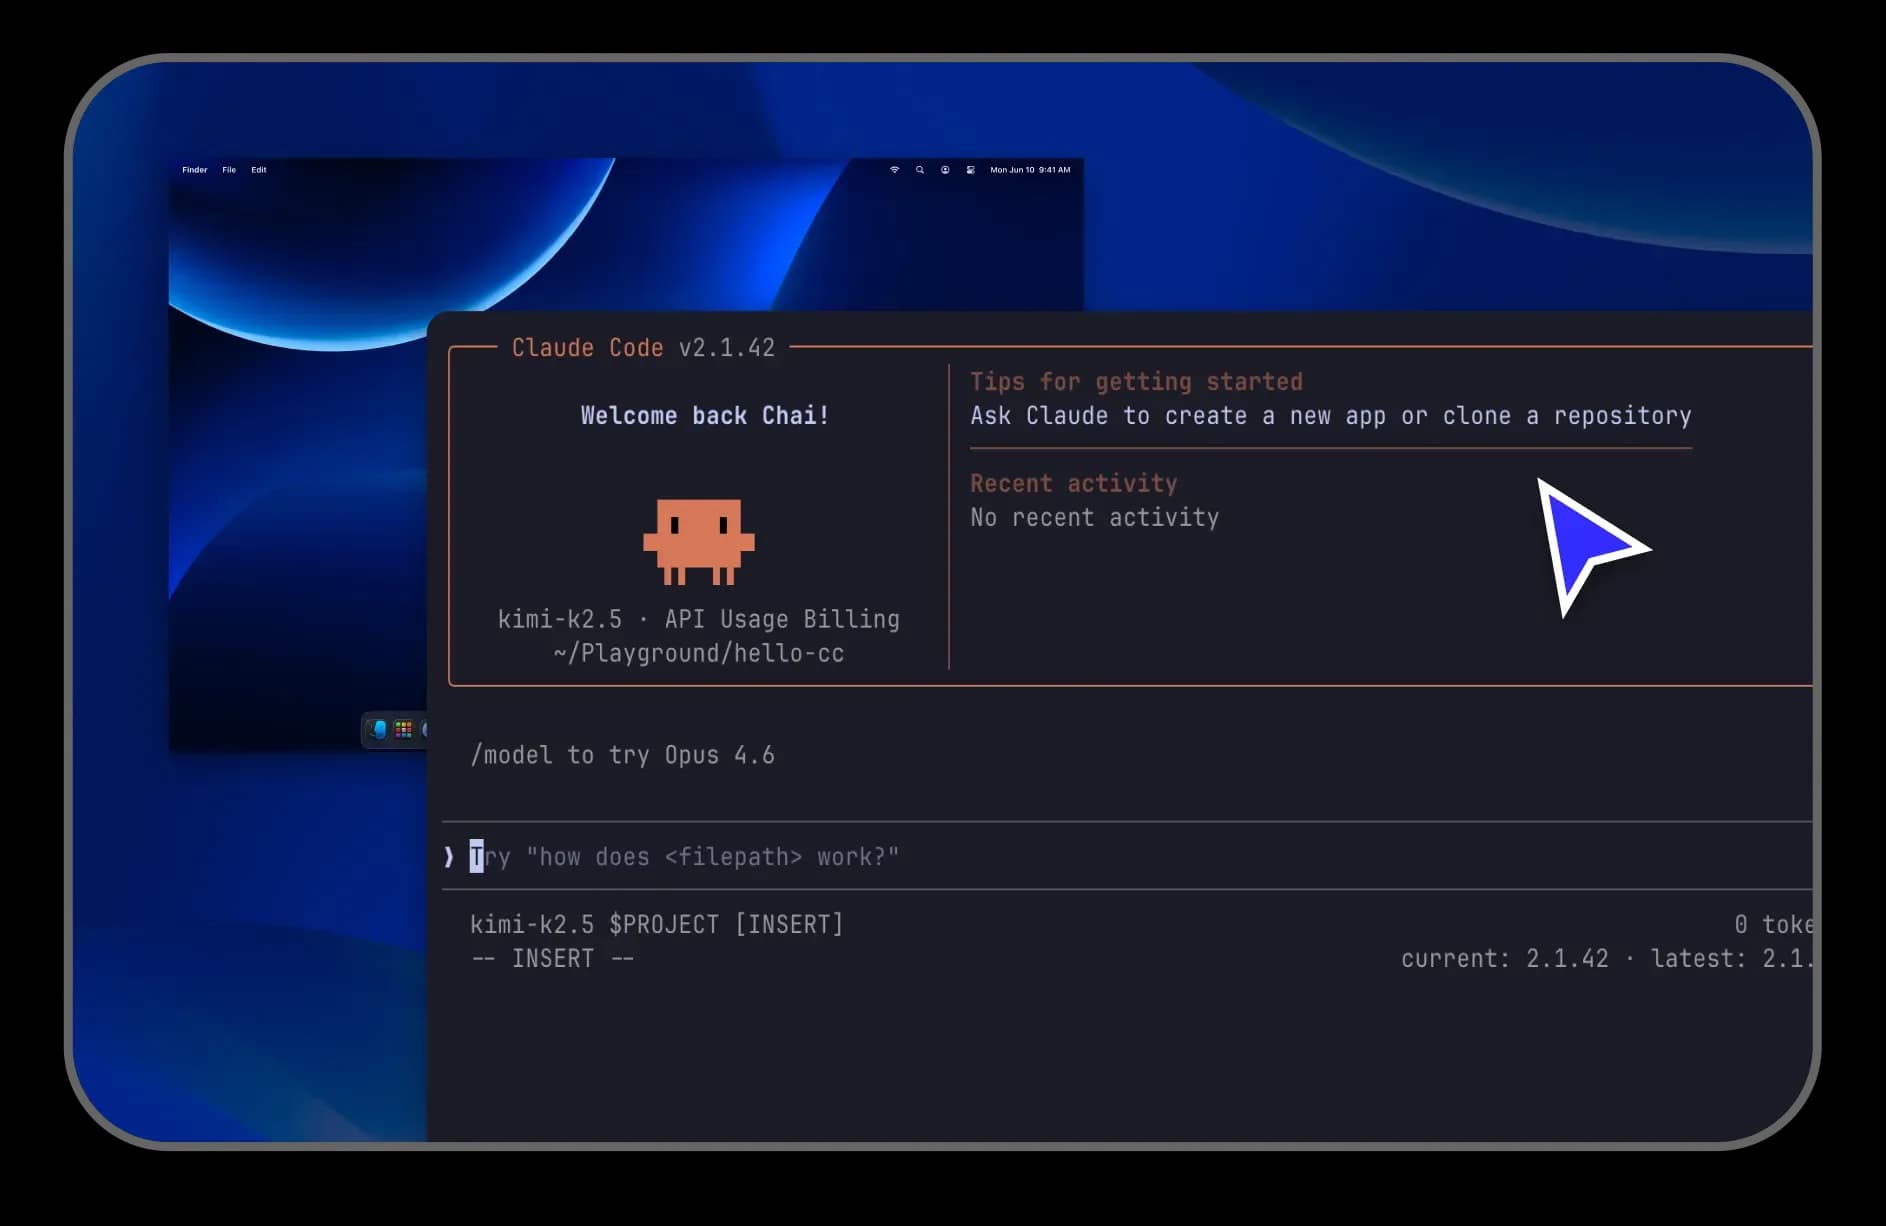Click the "/model to try Opus 4.6" hint
This screenshot has width=1886, height=1226.
pyautogui.click(x=622, y=755)
